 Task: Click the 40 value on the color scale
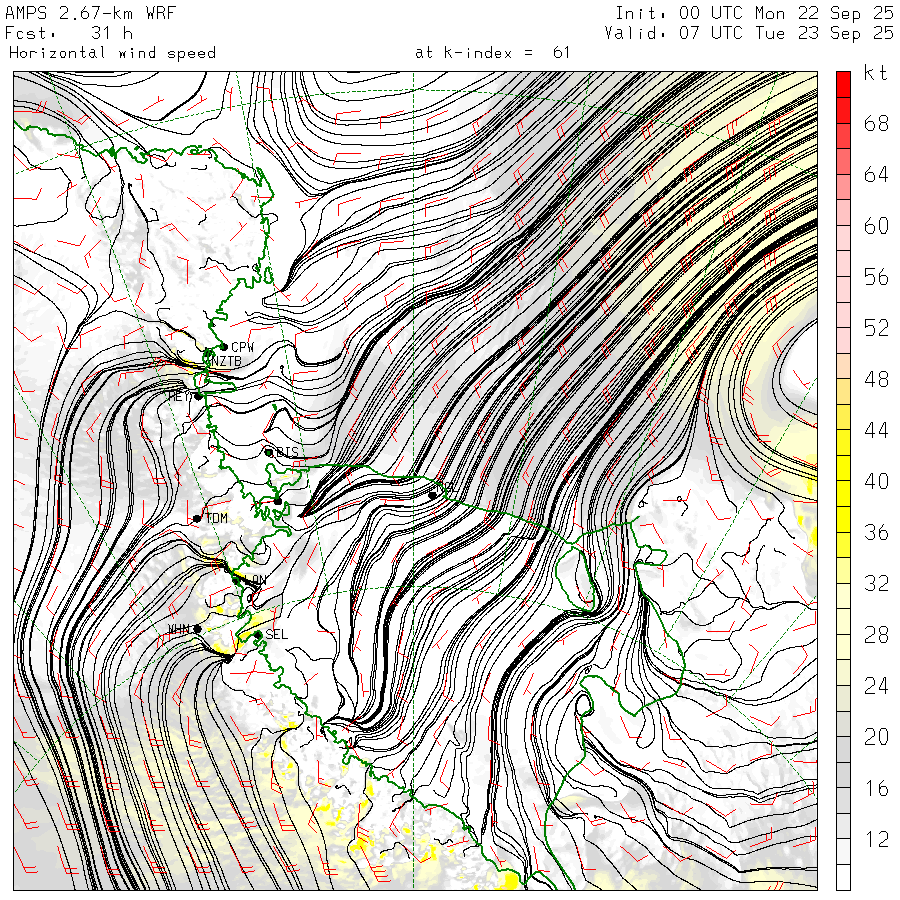coord(876,482)
